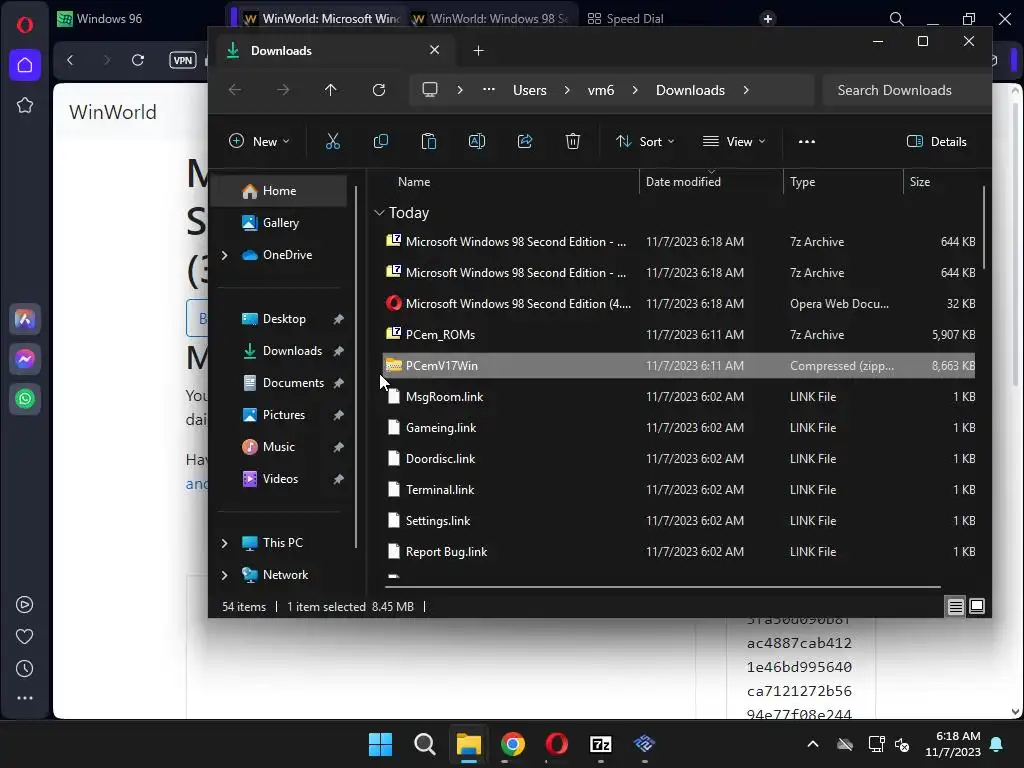Select Gallery in navigation pane

point(281,223)
